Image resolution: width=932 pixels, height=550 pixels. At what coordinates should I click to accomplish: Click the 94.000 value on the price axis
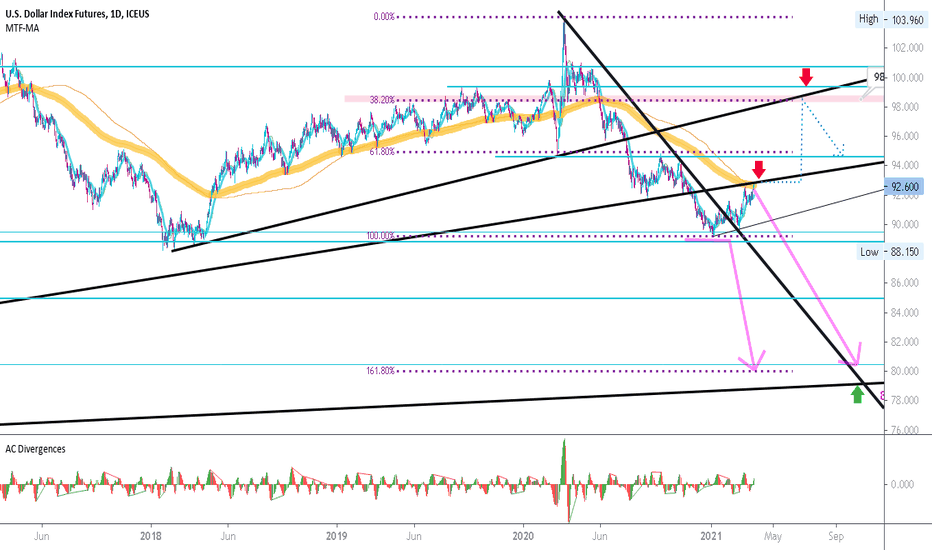907,165
